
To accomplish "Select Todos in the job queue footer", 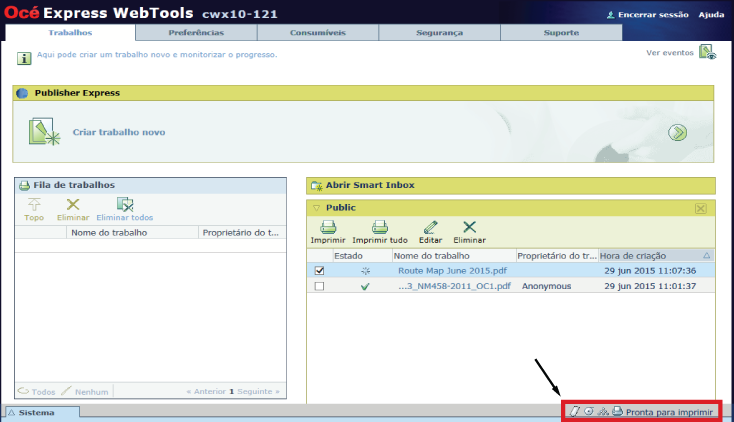I will pyautogui.click(x=37, y=391).
